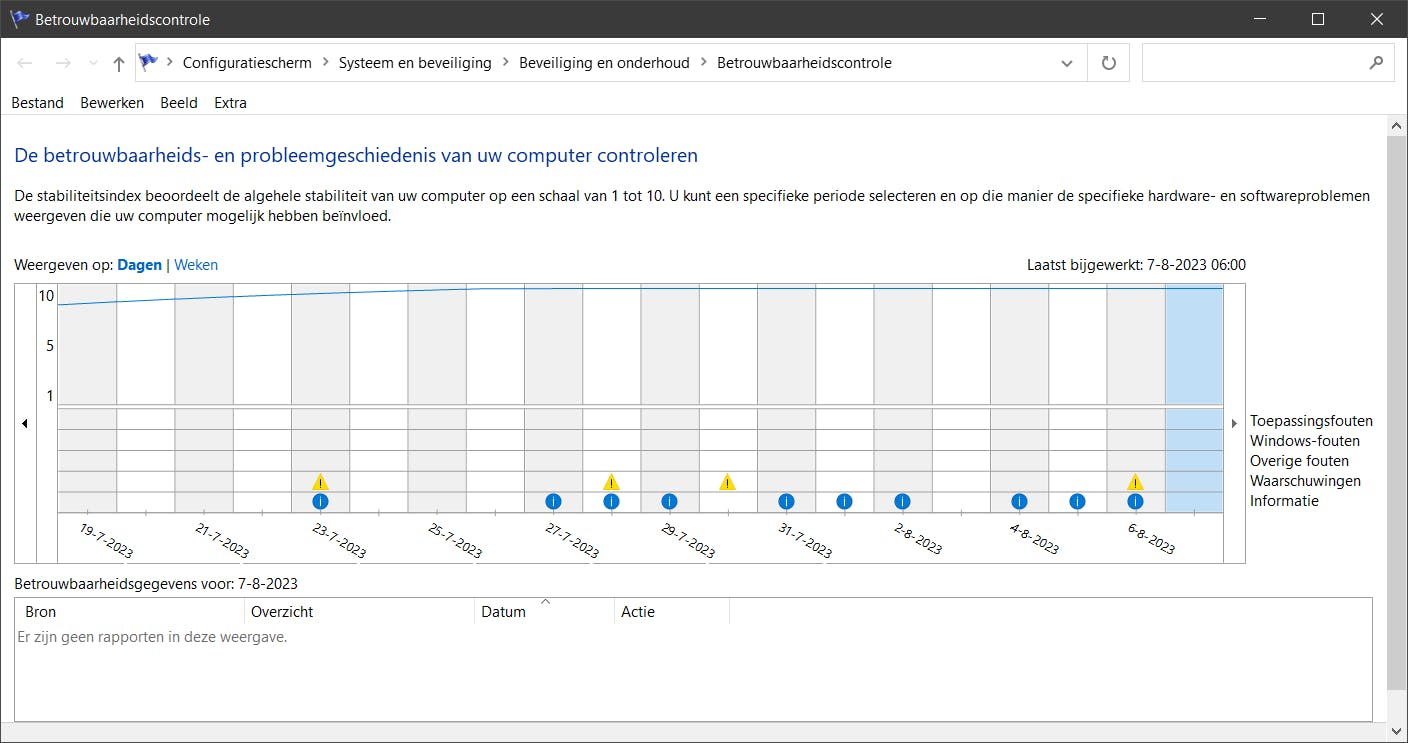1408x743 pixels.
Task: Open the address bar history dropdown
Action: (1066, 63)
